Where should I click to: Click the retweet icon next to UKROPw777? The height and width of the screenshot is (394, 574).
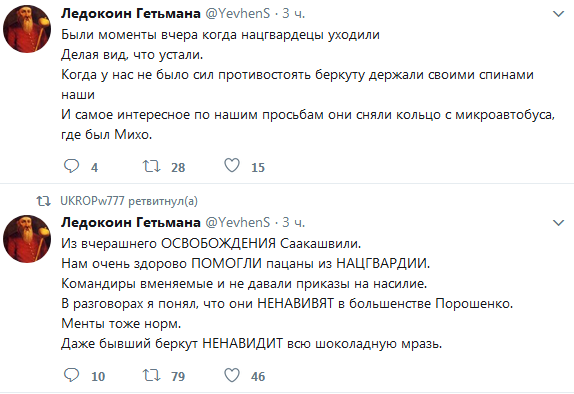pos(44,201)
